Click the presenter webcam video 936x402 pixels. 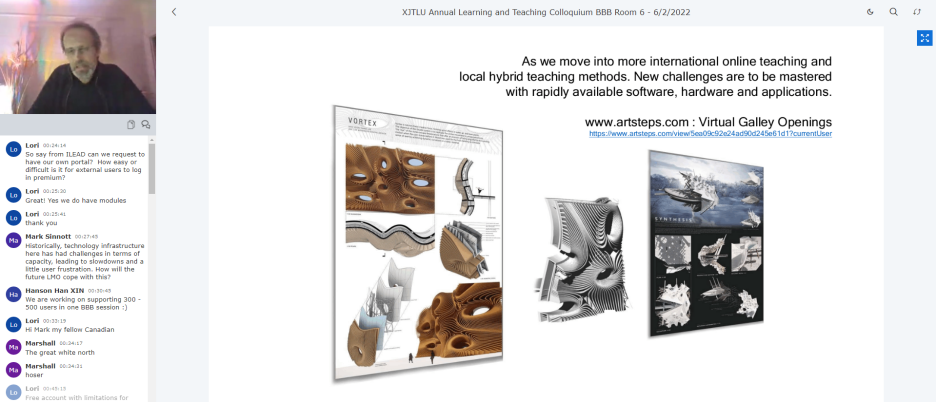pyautogui.click(x=77, y=57)
